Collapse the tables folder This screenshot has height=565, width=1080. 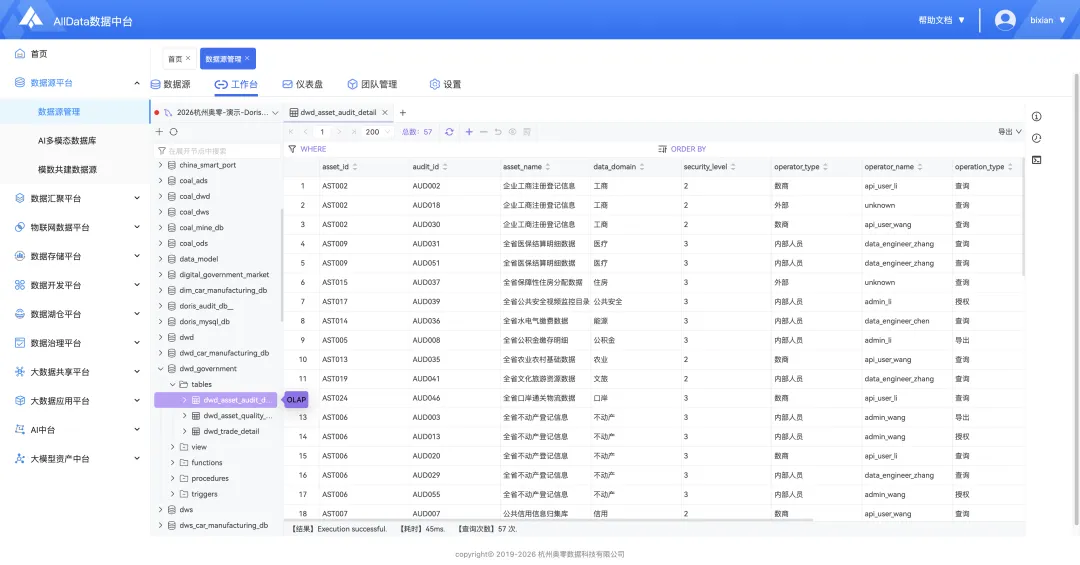tap(173, 384)
